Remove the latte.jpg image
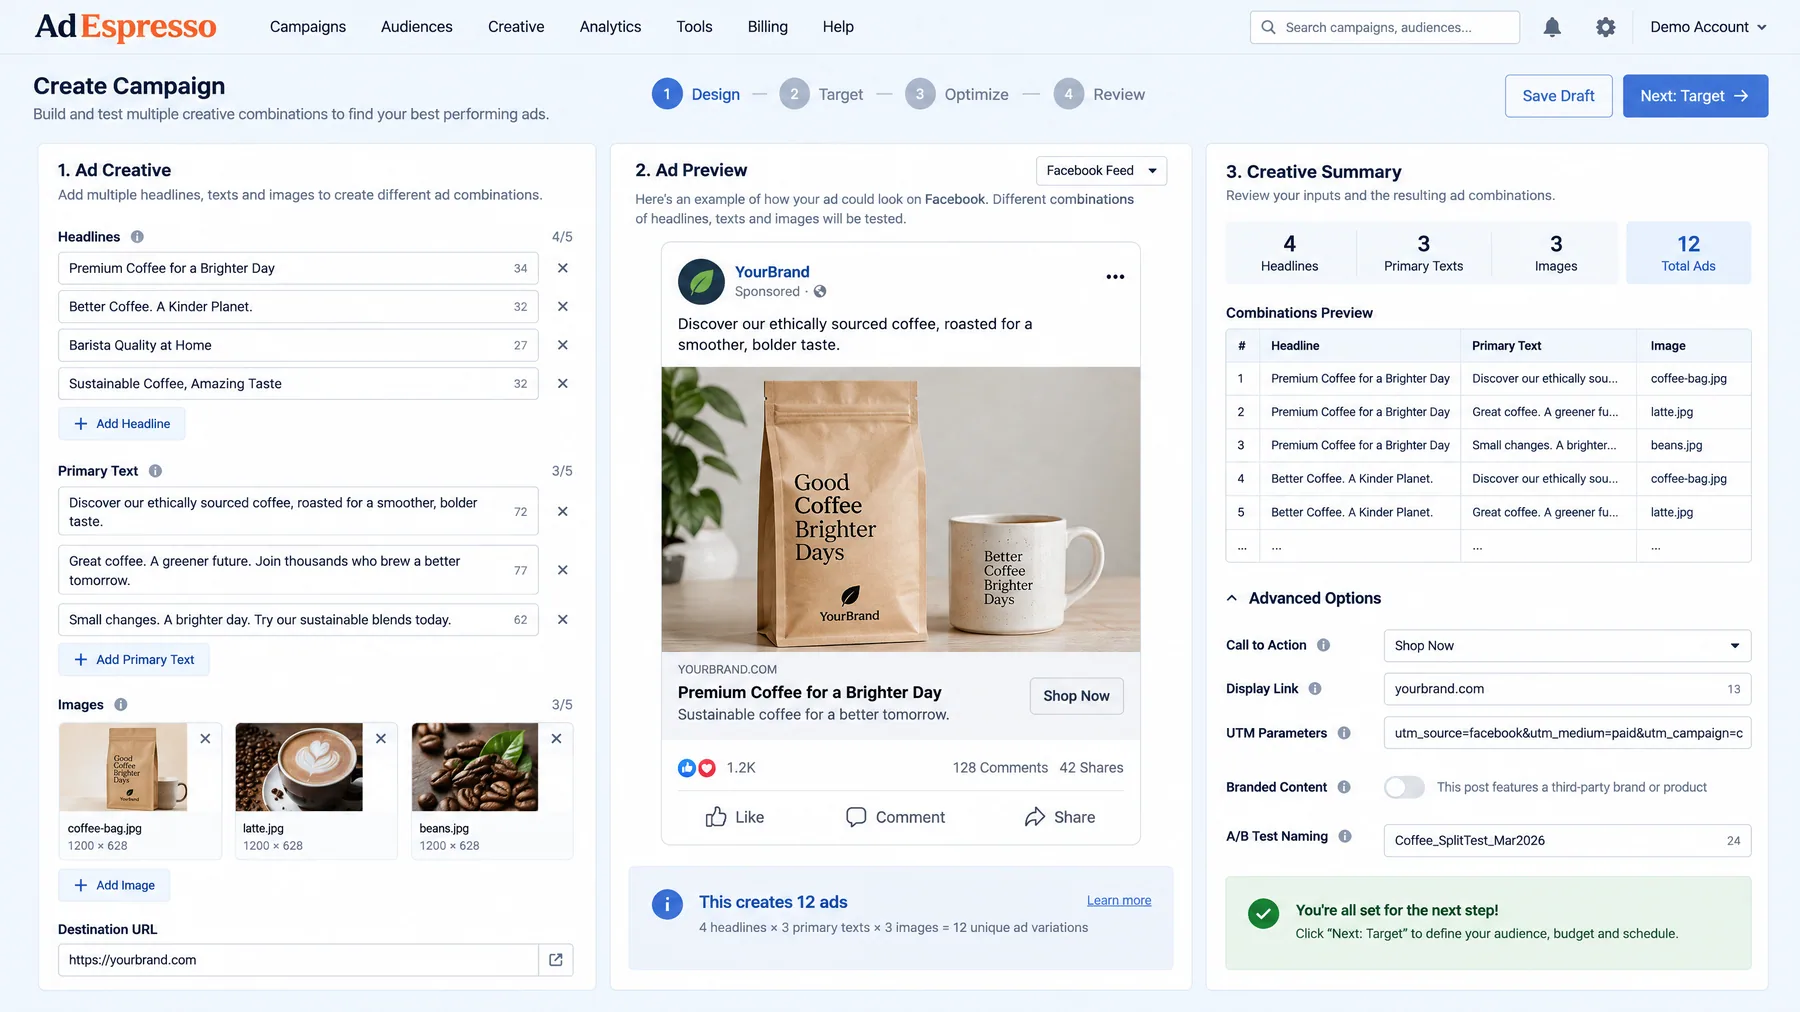The width and height of the screenshot is (1800, 1012). pos(381,739)
